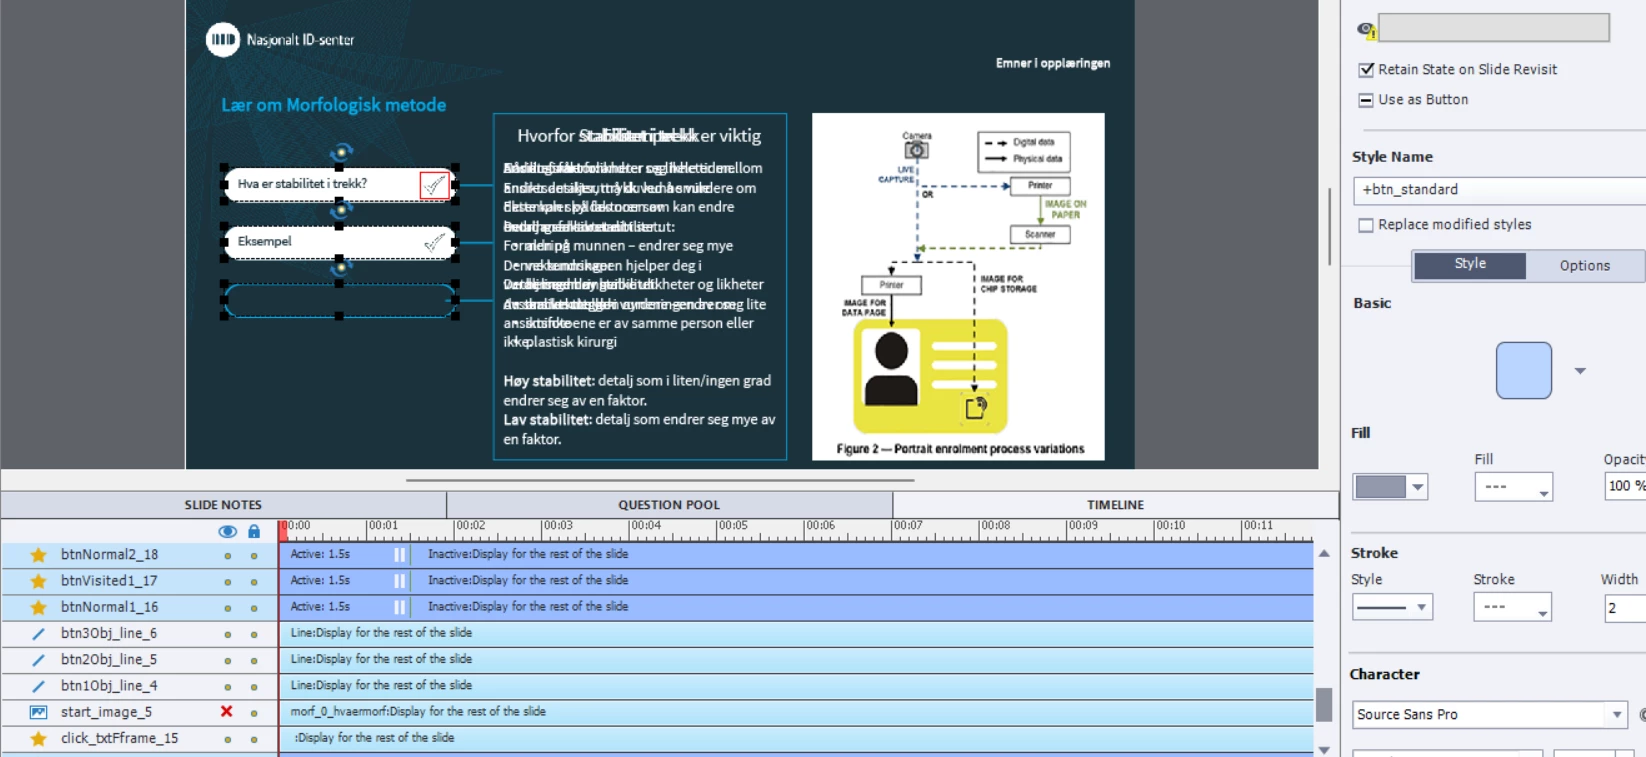This screenshot has width=1646, height=757.
Task: Toggle lock dot for btn3Obj_line_6
Action: point(254,635)
